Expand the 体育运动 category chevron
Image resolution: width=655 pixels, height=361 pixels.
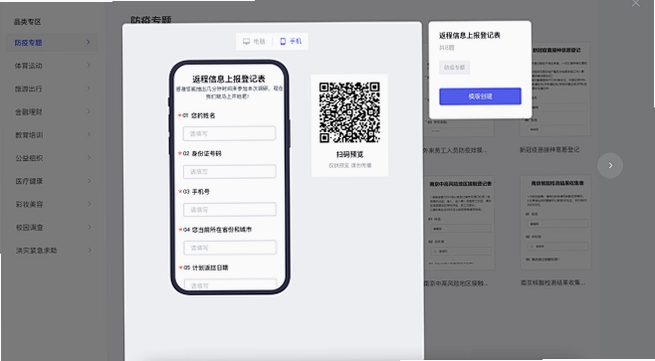click(89, 65)
